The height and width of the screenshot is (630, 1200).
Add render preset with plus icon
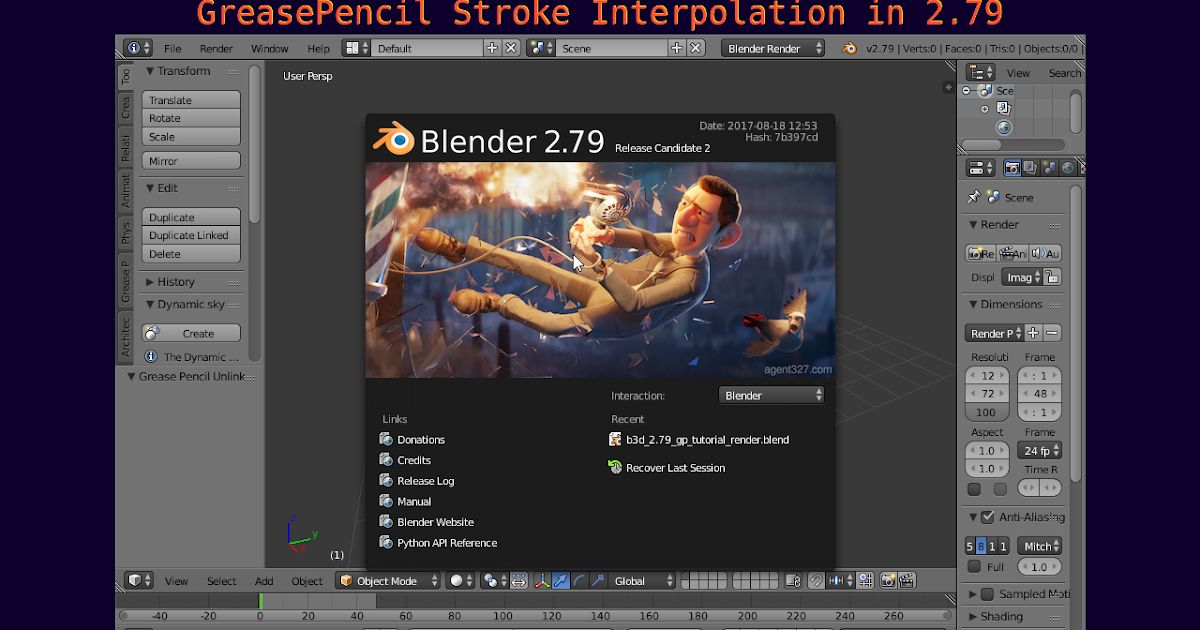pos(1033,333)
